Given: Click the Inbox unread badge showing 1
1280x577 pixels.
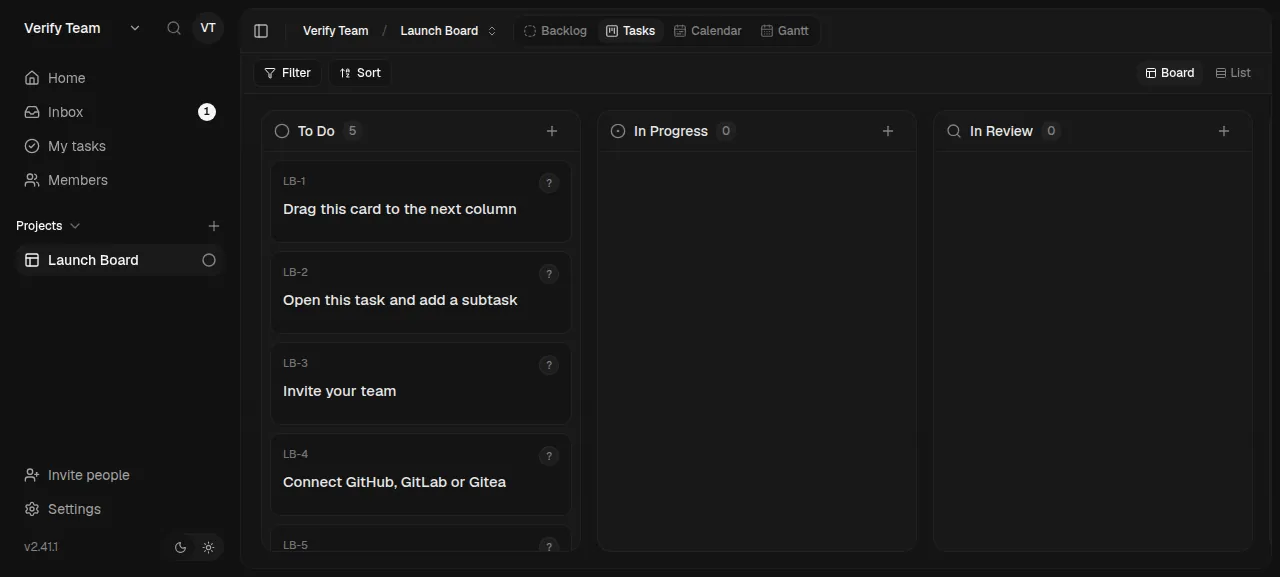Looking at the screenshot, I should click(x=207, y=112).
